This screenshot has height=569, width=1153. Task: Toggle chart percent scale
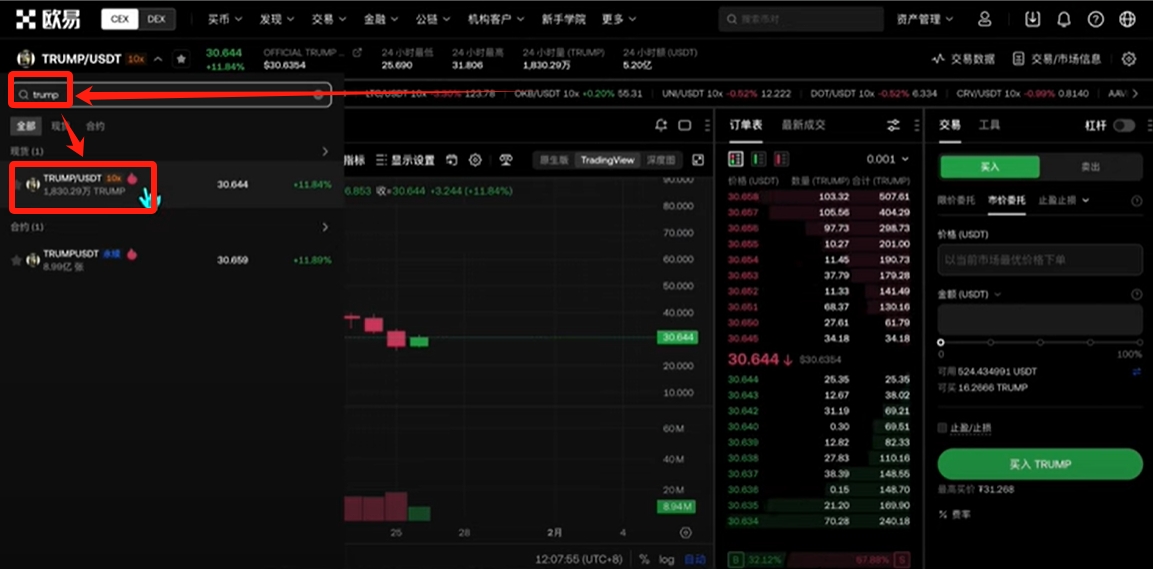pyautogui.click(x=644, y=559)
